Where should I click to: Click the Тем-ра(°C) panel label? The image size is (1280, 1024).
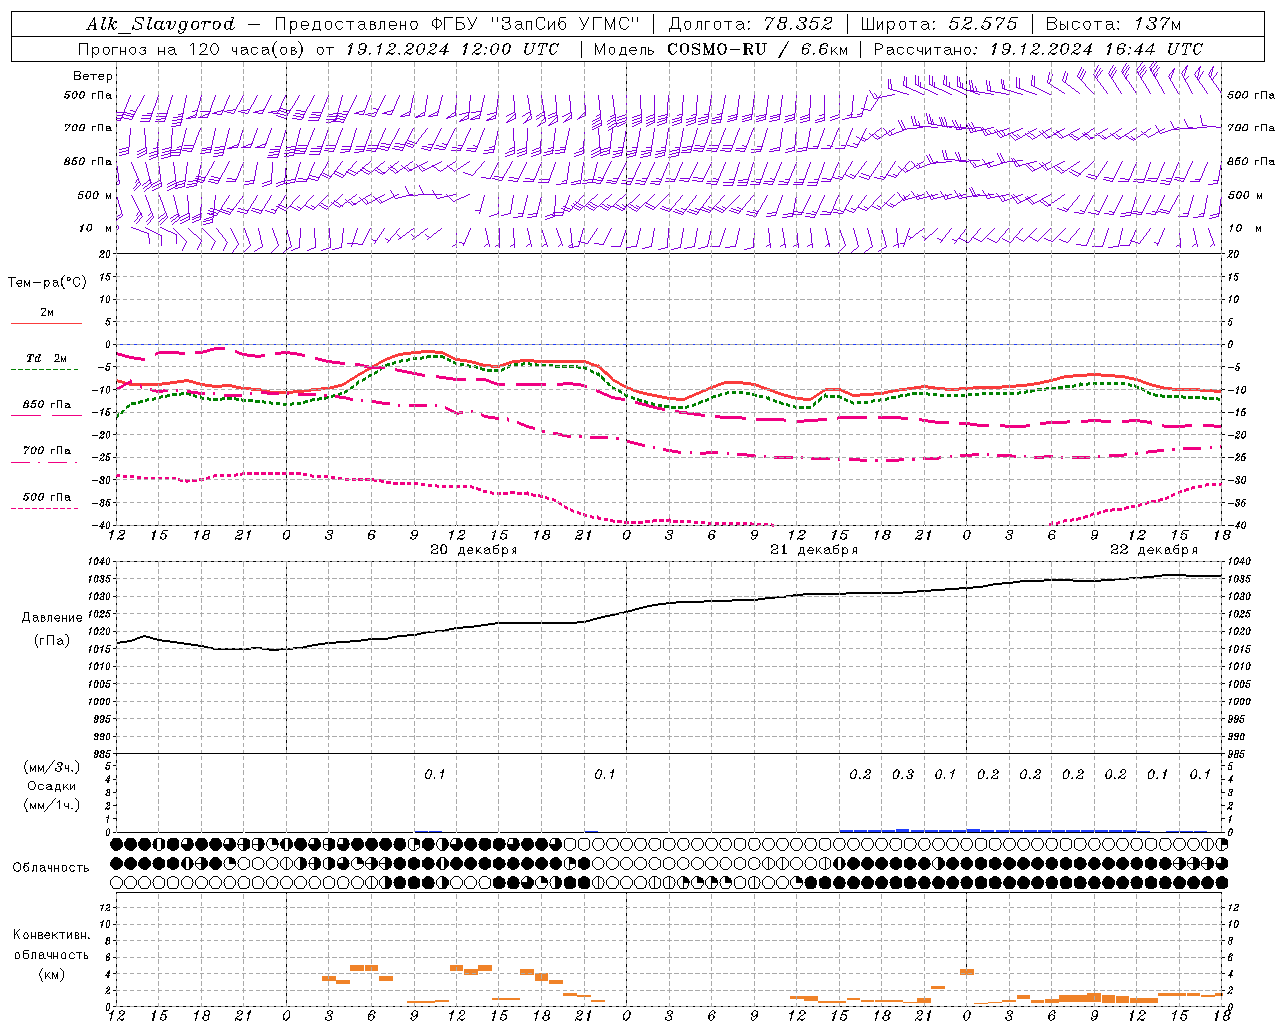click(x=47, y=283)
